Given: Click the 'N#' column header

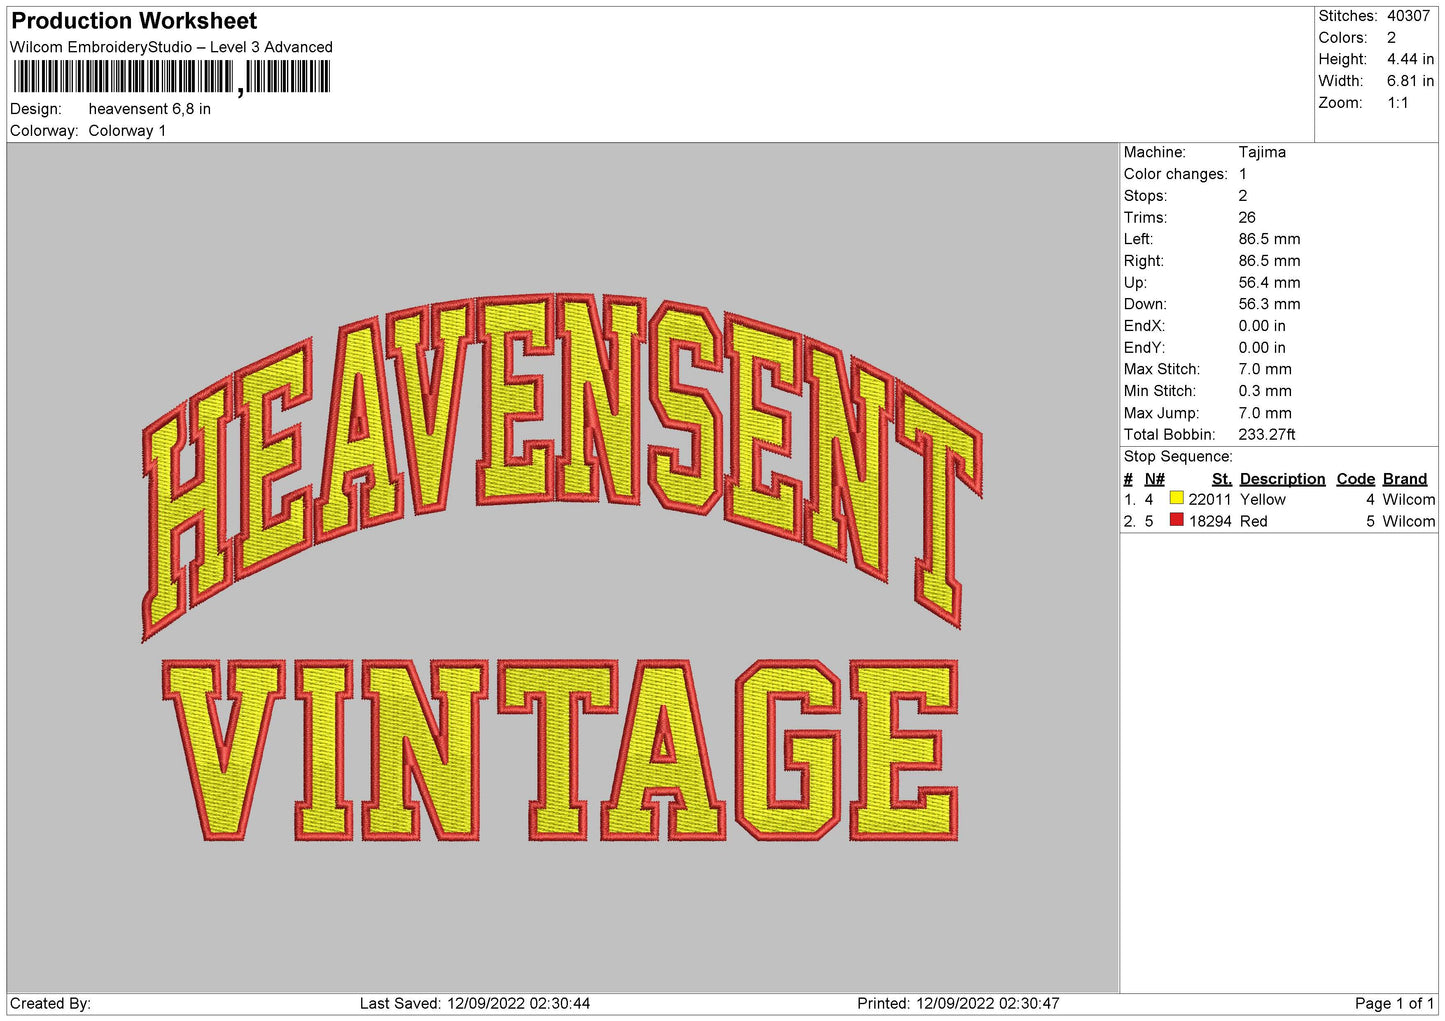Looking at the screenshot, I should 1154,479.
